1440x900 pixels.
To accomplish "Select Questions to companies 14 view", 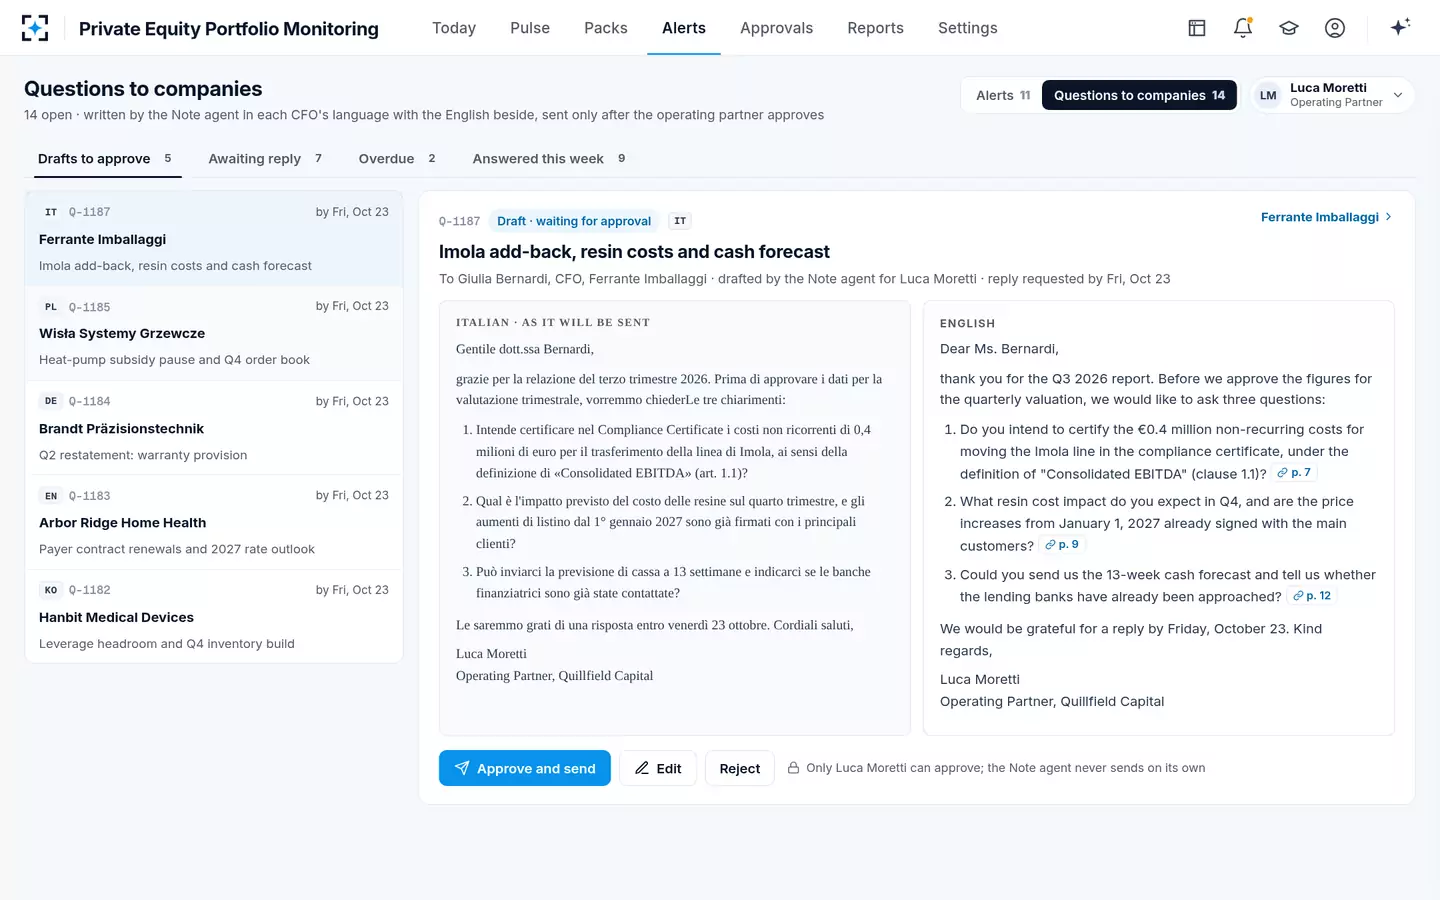I will click(x=1139, y=95).
